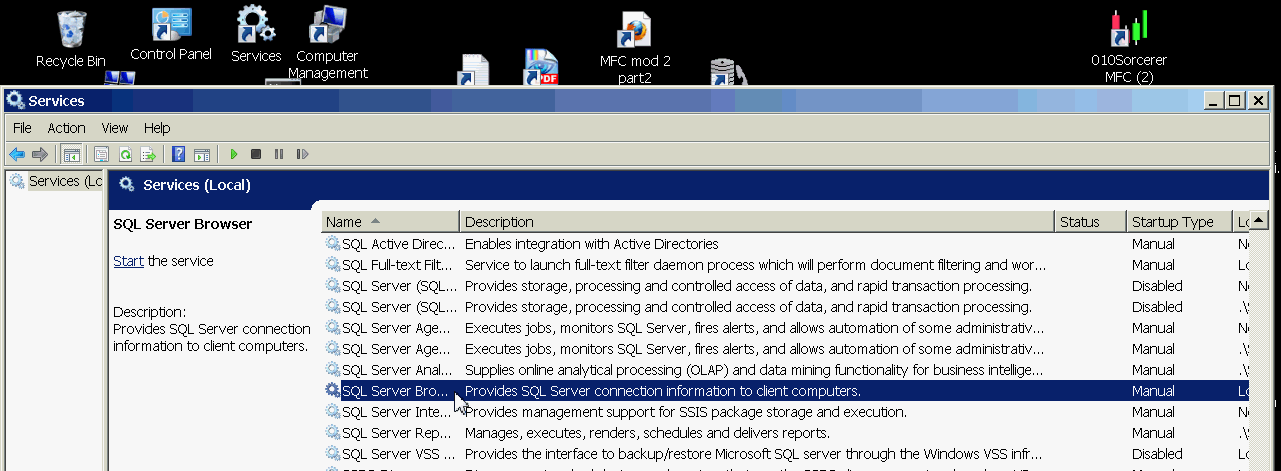
Task: Click 'Supplies online analytical processing' description
Action: coord(755,370)
